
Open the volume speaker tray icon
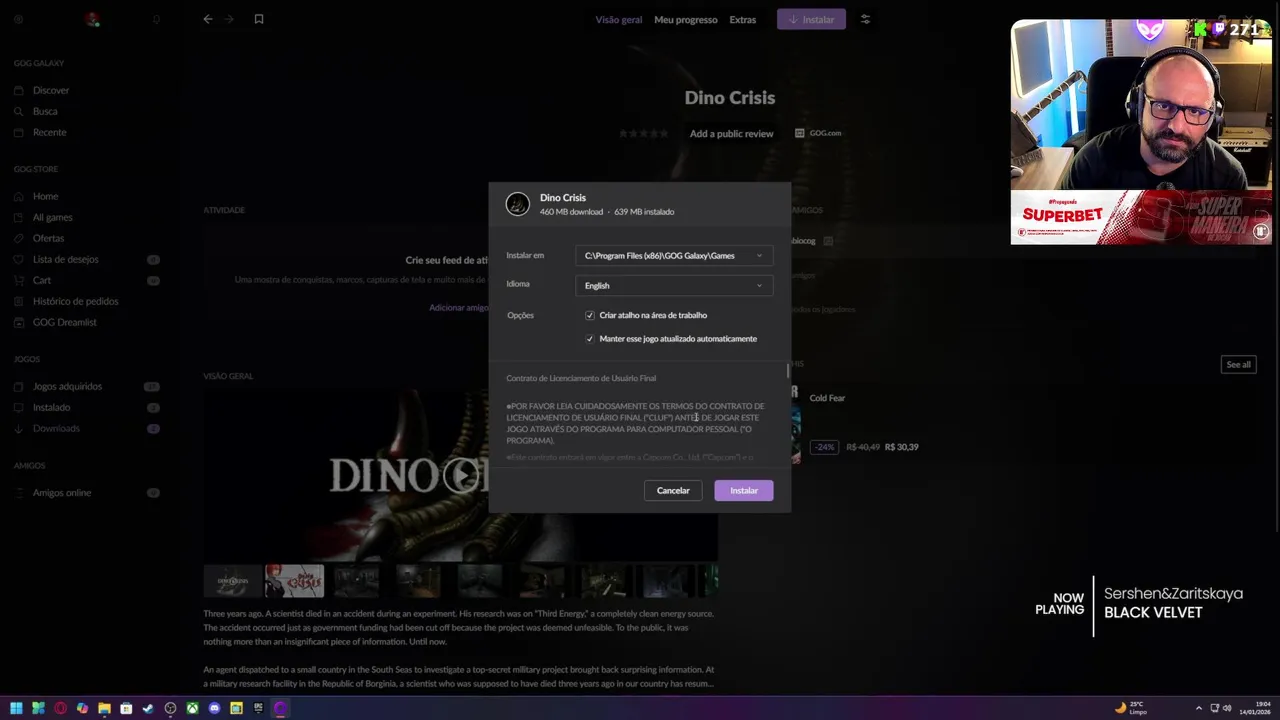pos(1227,708)
